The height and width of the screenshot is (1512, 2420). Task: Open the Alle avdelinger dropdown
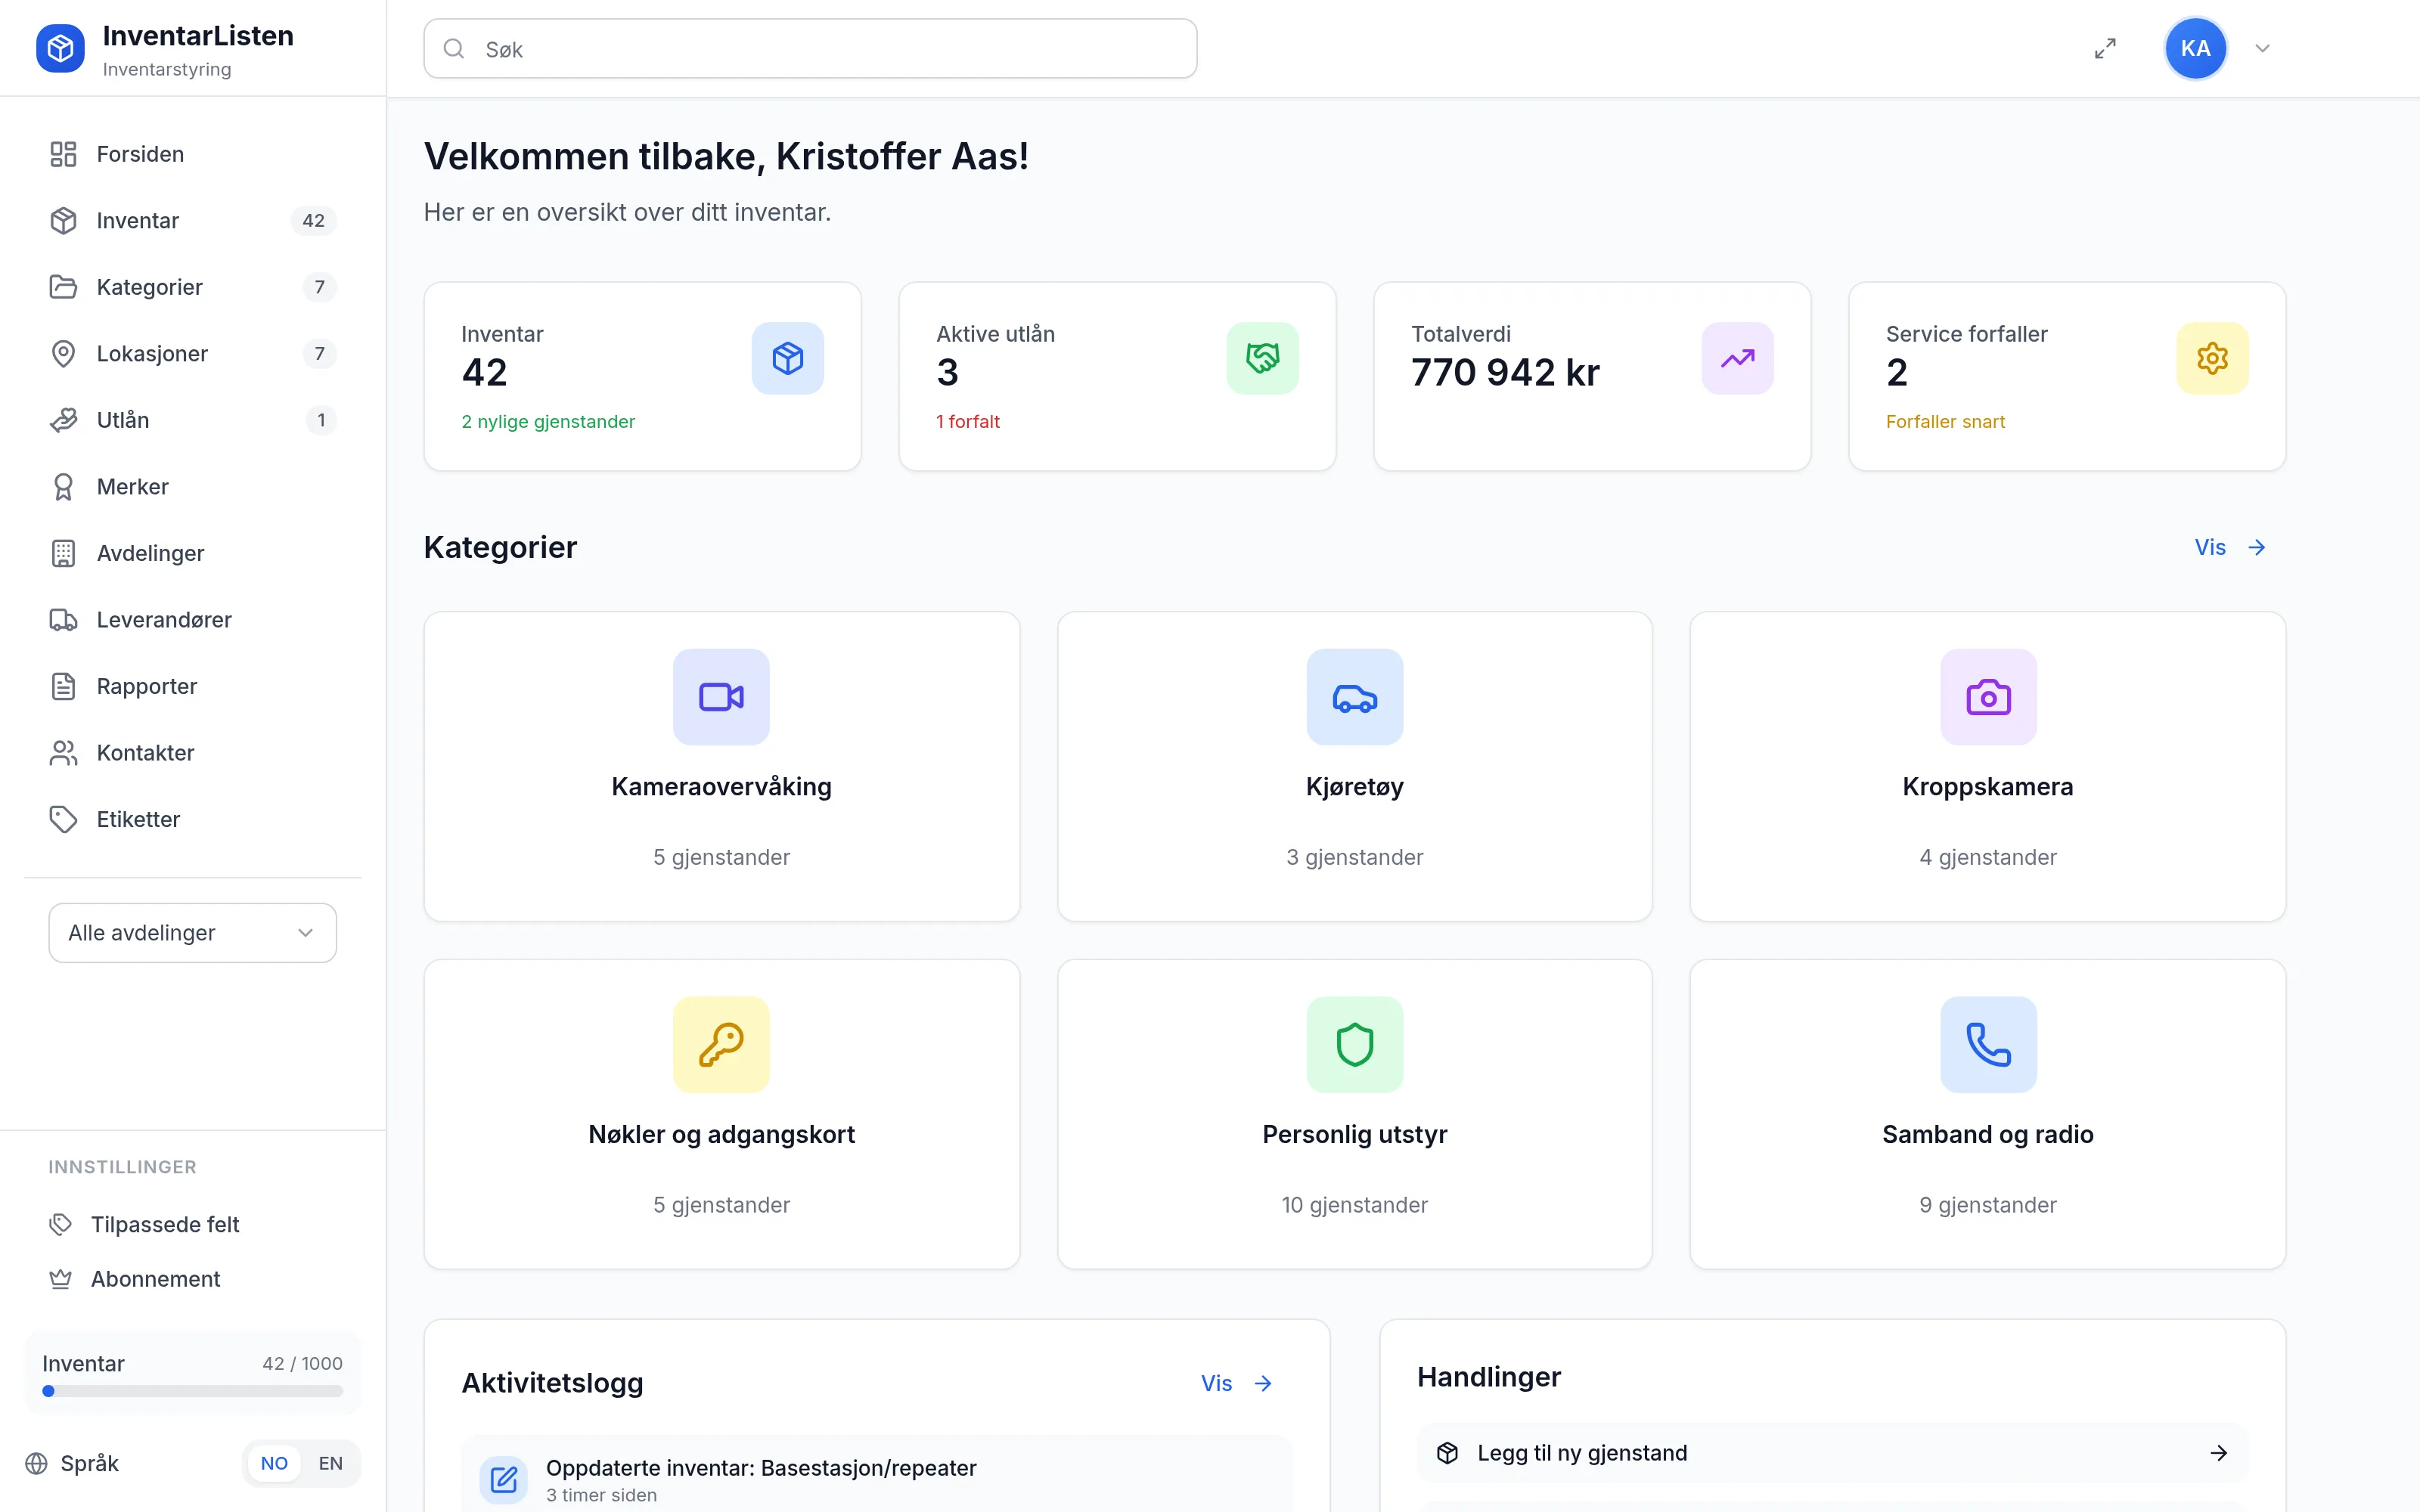point(193,933)
